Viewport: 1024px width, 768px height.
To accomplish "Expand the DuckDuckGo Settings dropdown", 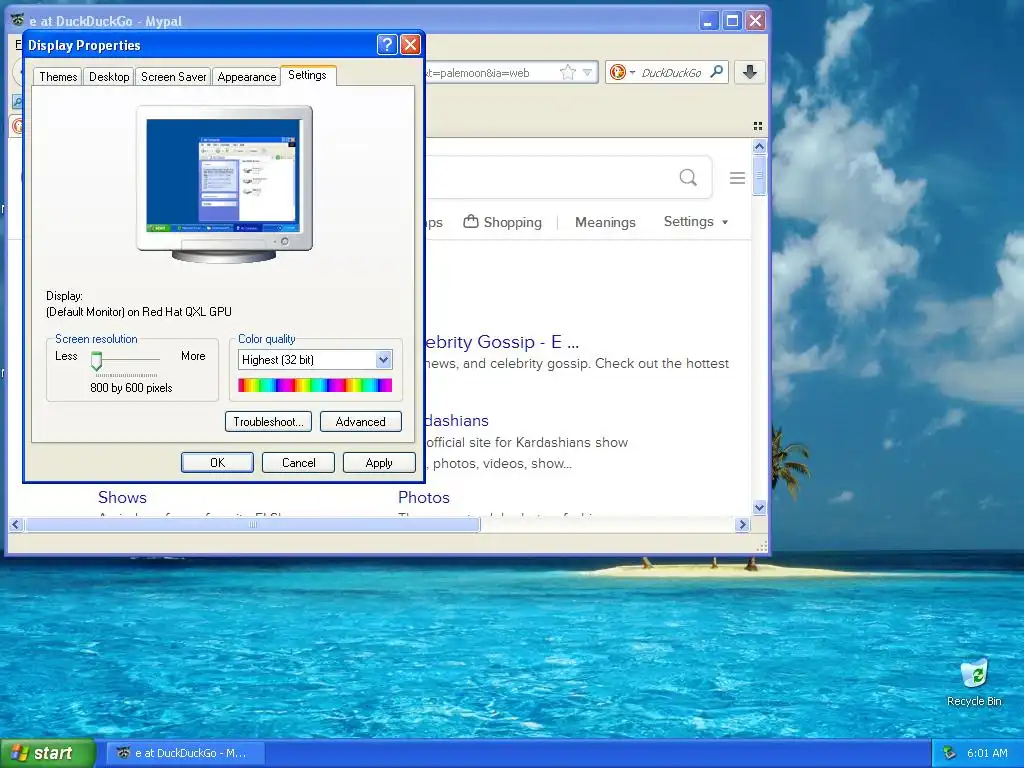I will coord(696,221).
